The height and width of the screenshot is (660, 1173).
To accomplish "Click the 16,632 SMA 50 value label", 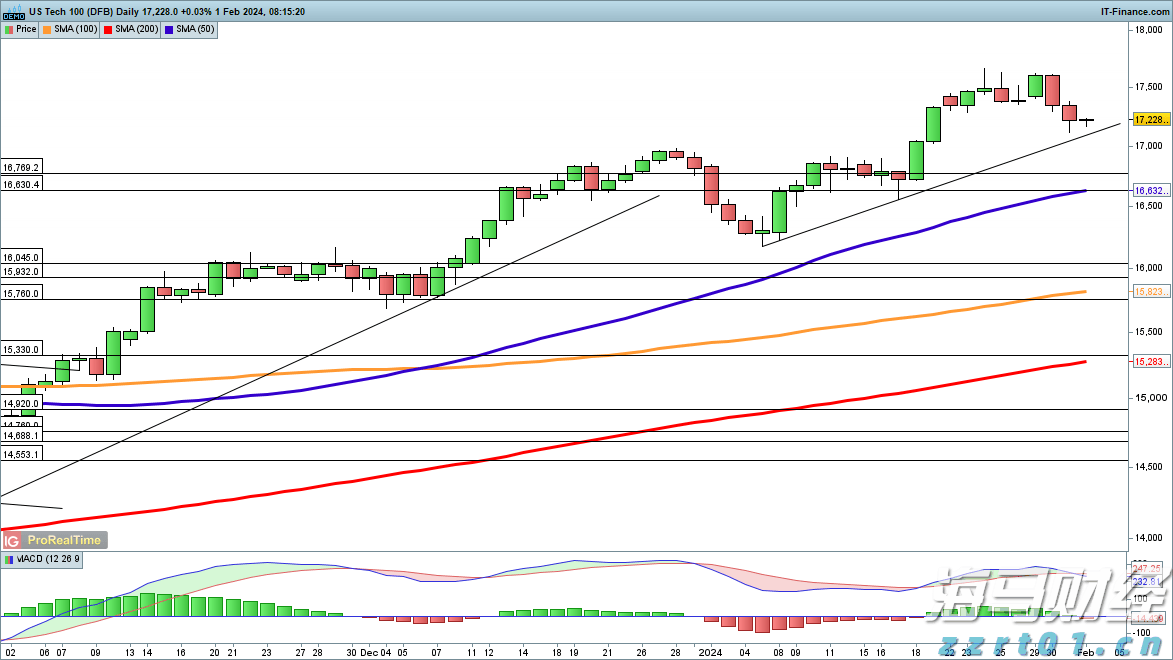I will (1150, 191).
